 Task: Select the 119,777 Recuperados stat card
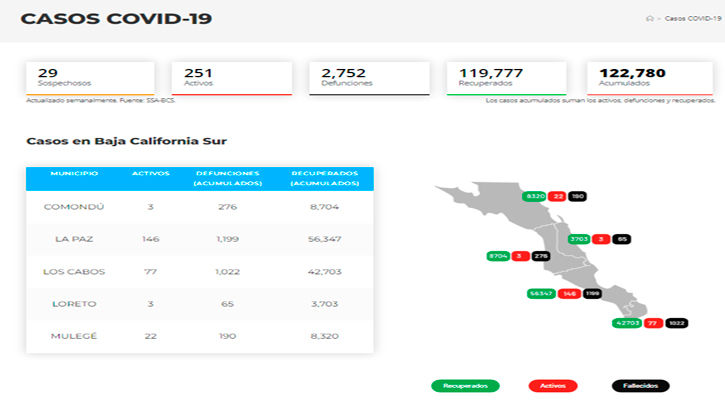click(x=506, y=79)
